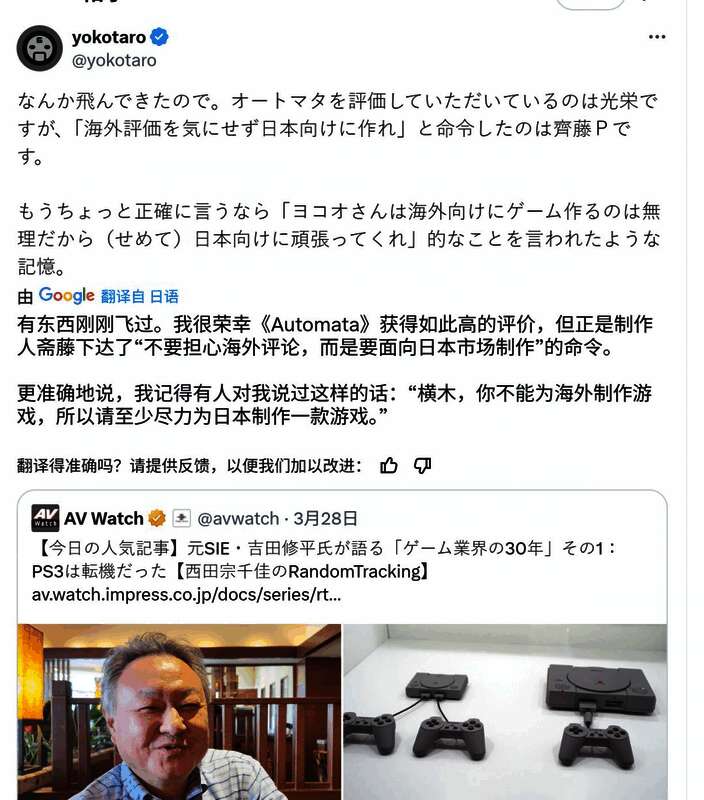
Task: Click the Google logo in translation line
Action: (67, 295)
